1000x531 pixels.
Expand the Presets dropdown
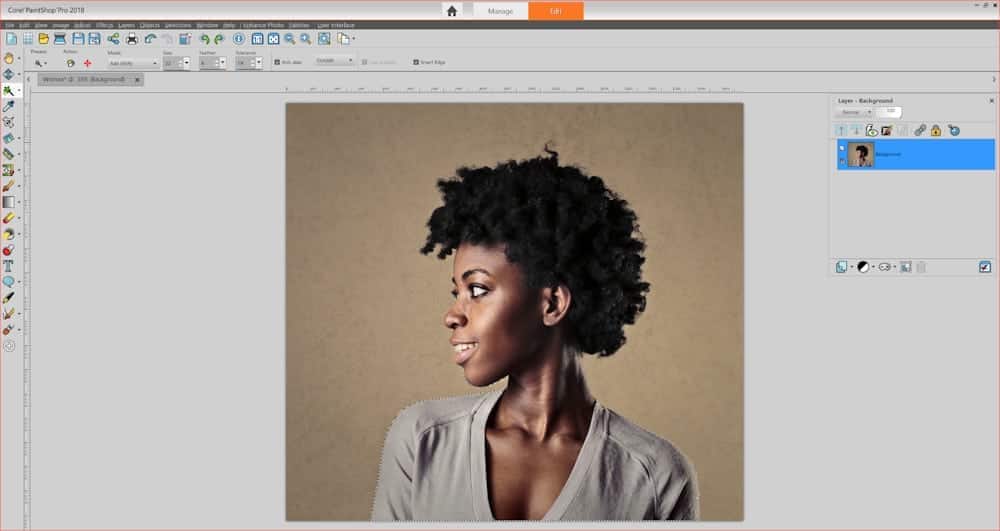pos(40,63)
